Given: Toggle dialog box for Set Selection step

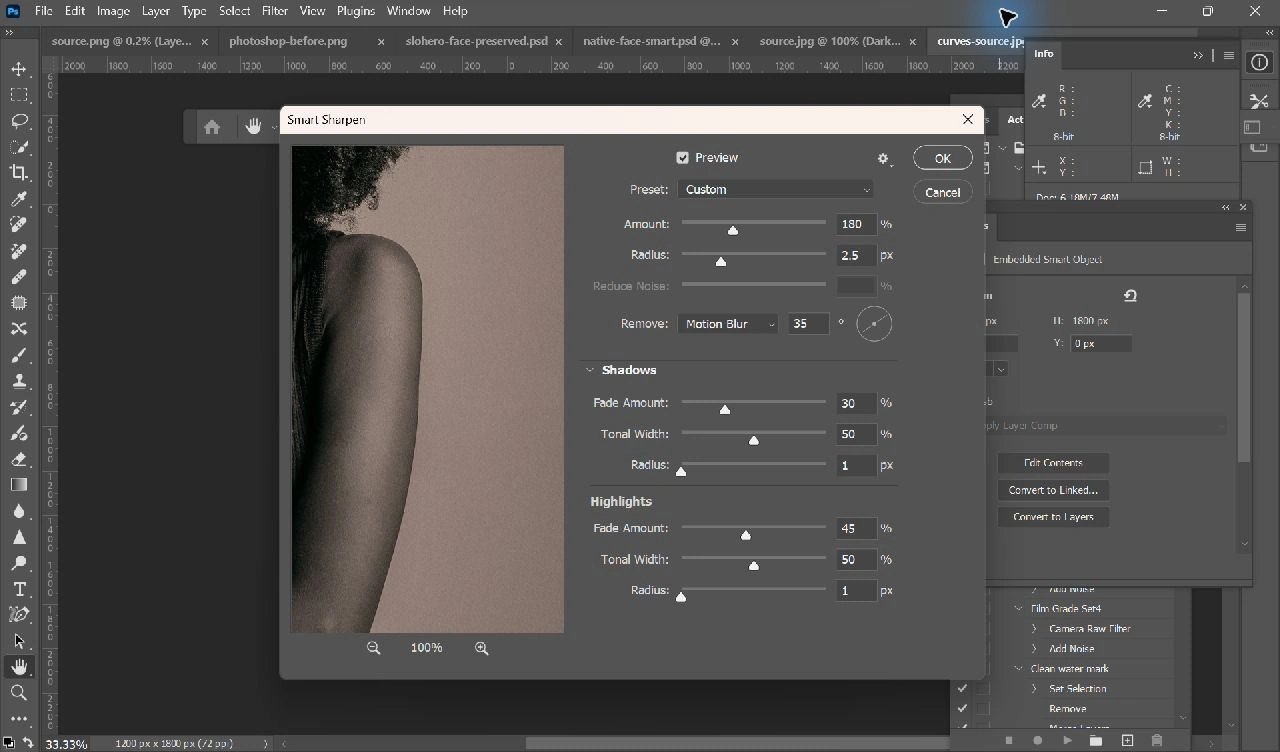Looking at the screenshot, I should click(983, 688).
